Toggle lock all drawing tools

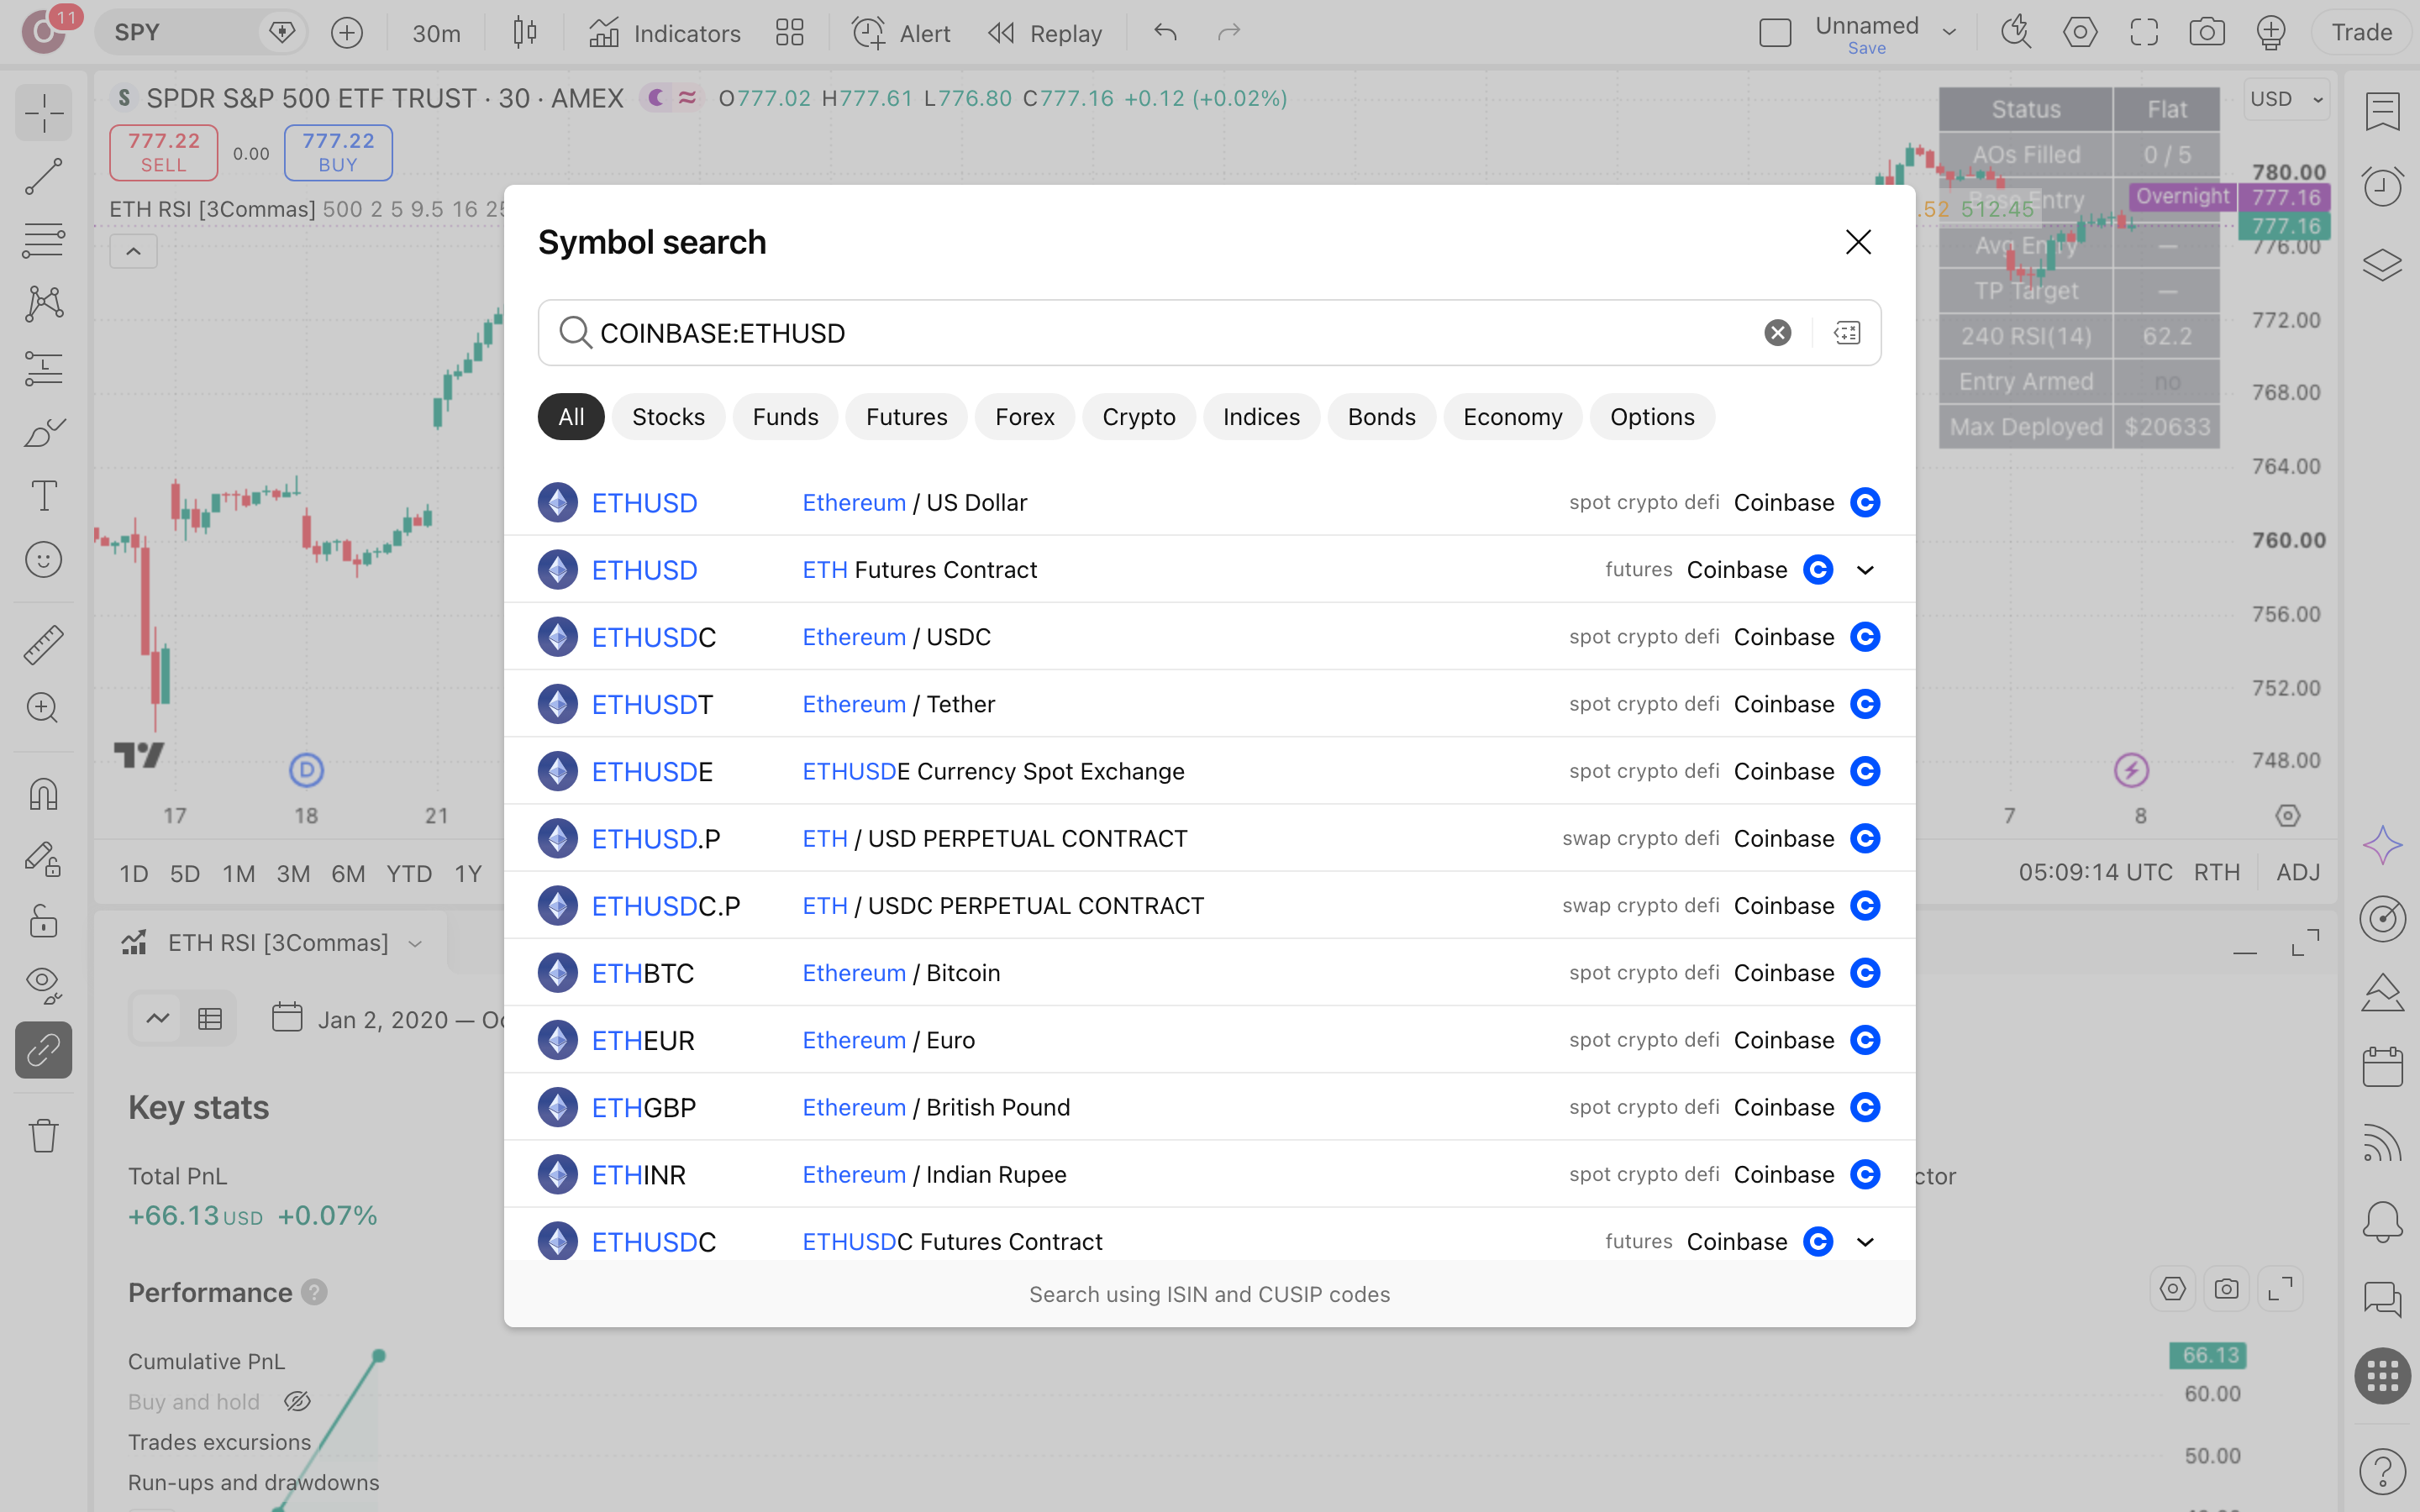(44, 921)
